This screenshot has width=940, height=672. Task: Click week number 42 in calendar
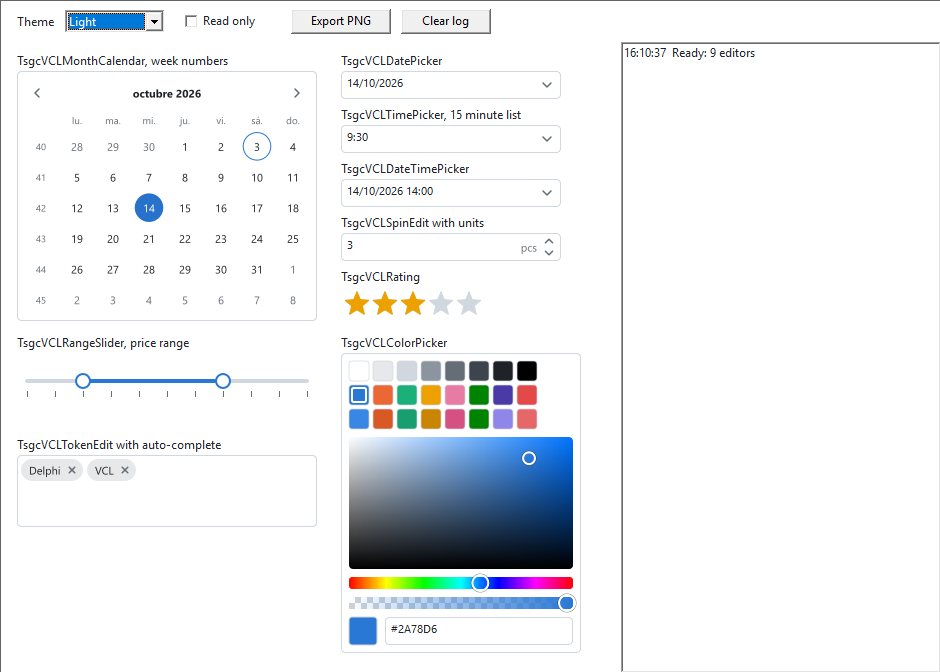pos(41,209)
